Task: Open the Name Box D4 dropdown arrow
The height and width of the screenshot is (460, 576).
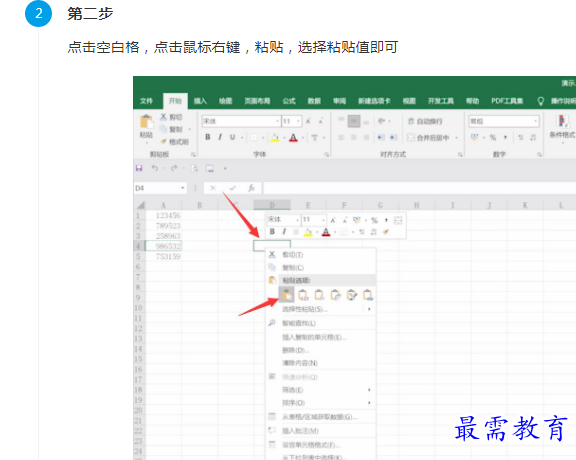Action: (183, 188)
